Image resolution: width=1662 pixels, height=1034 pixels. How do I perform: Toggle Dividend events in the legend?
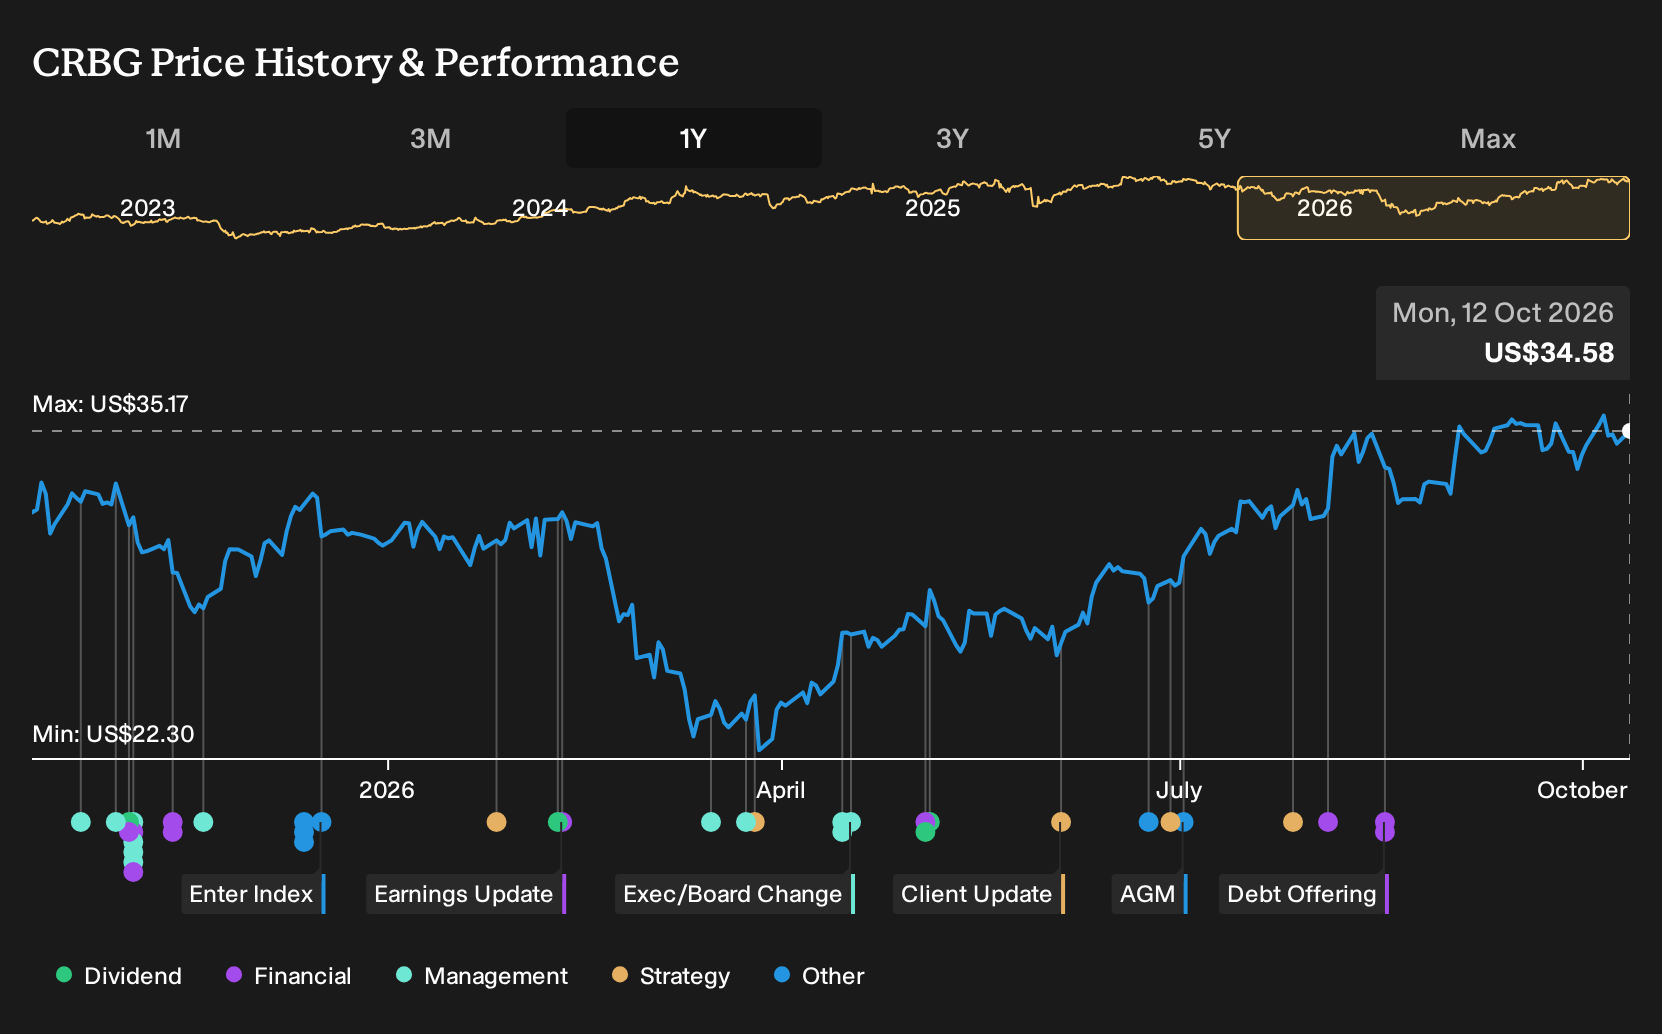pos(118,976)
